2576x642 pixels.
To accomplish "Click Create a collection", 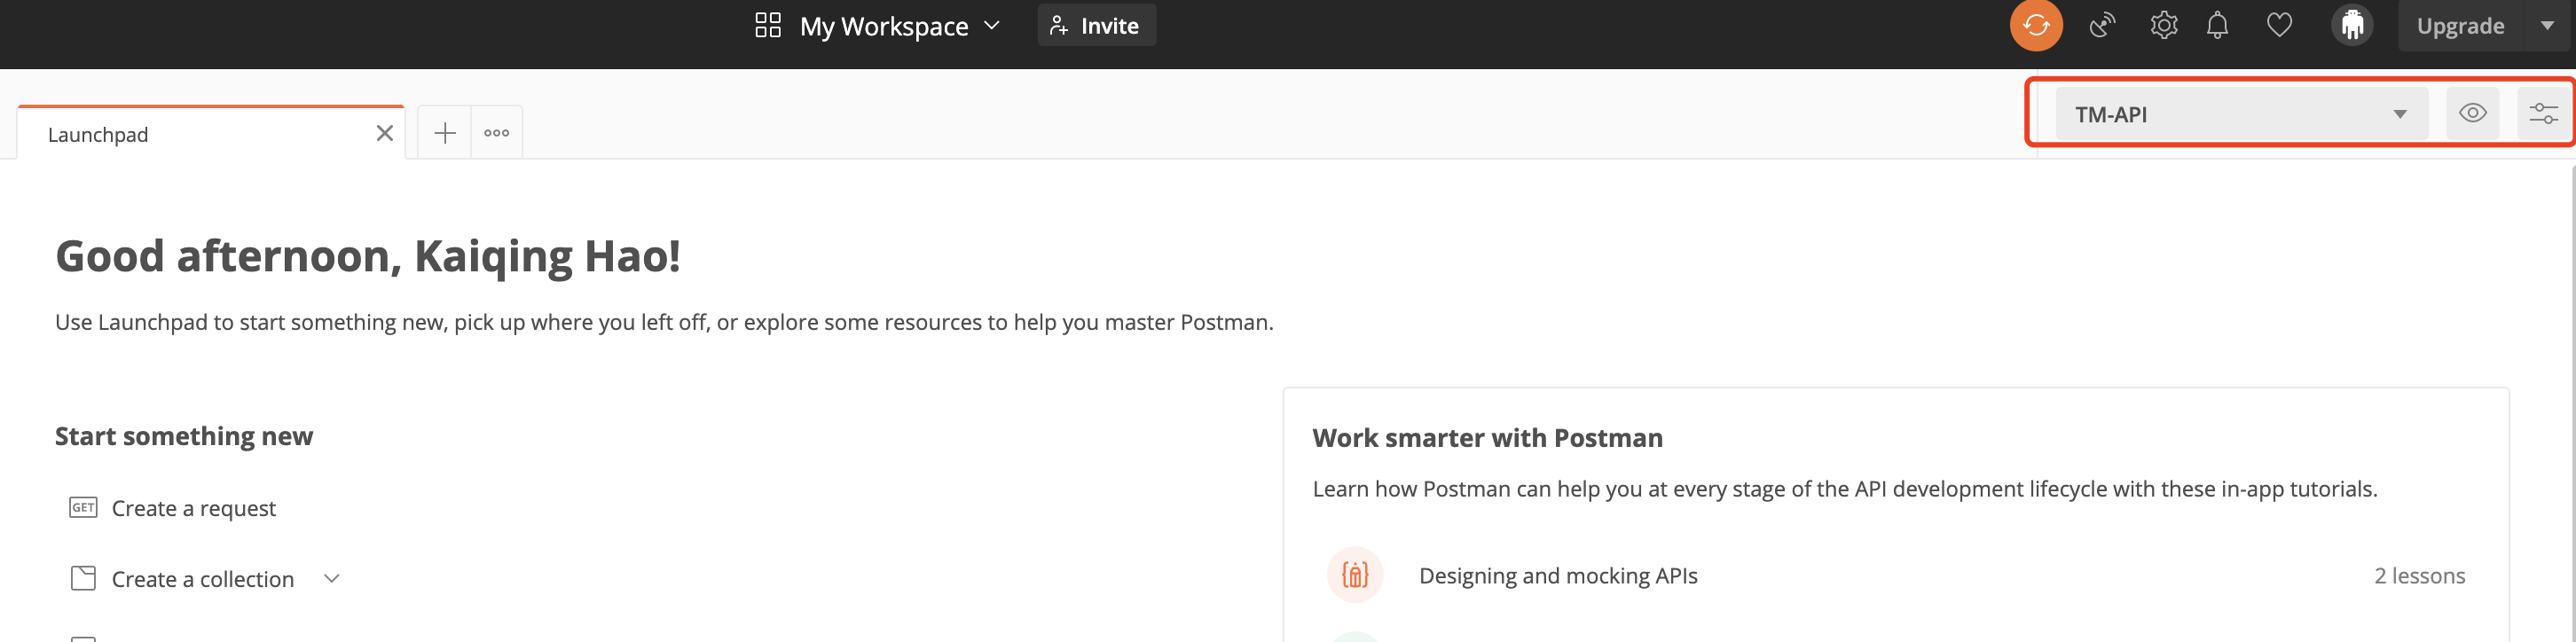I will (202, 579).
